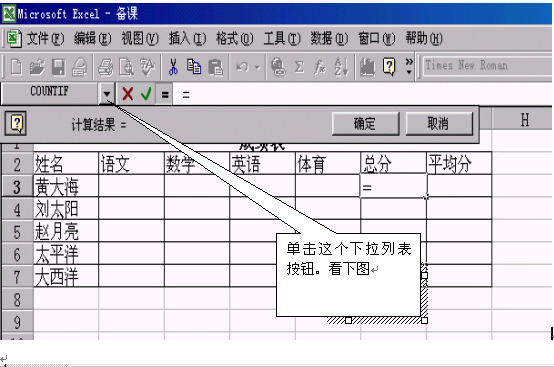Click the 取消 button
The width and height of the screenshot is (554, 367).
(x=439, y=124)
